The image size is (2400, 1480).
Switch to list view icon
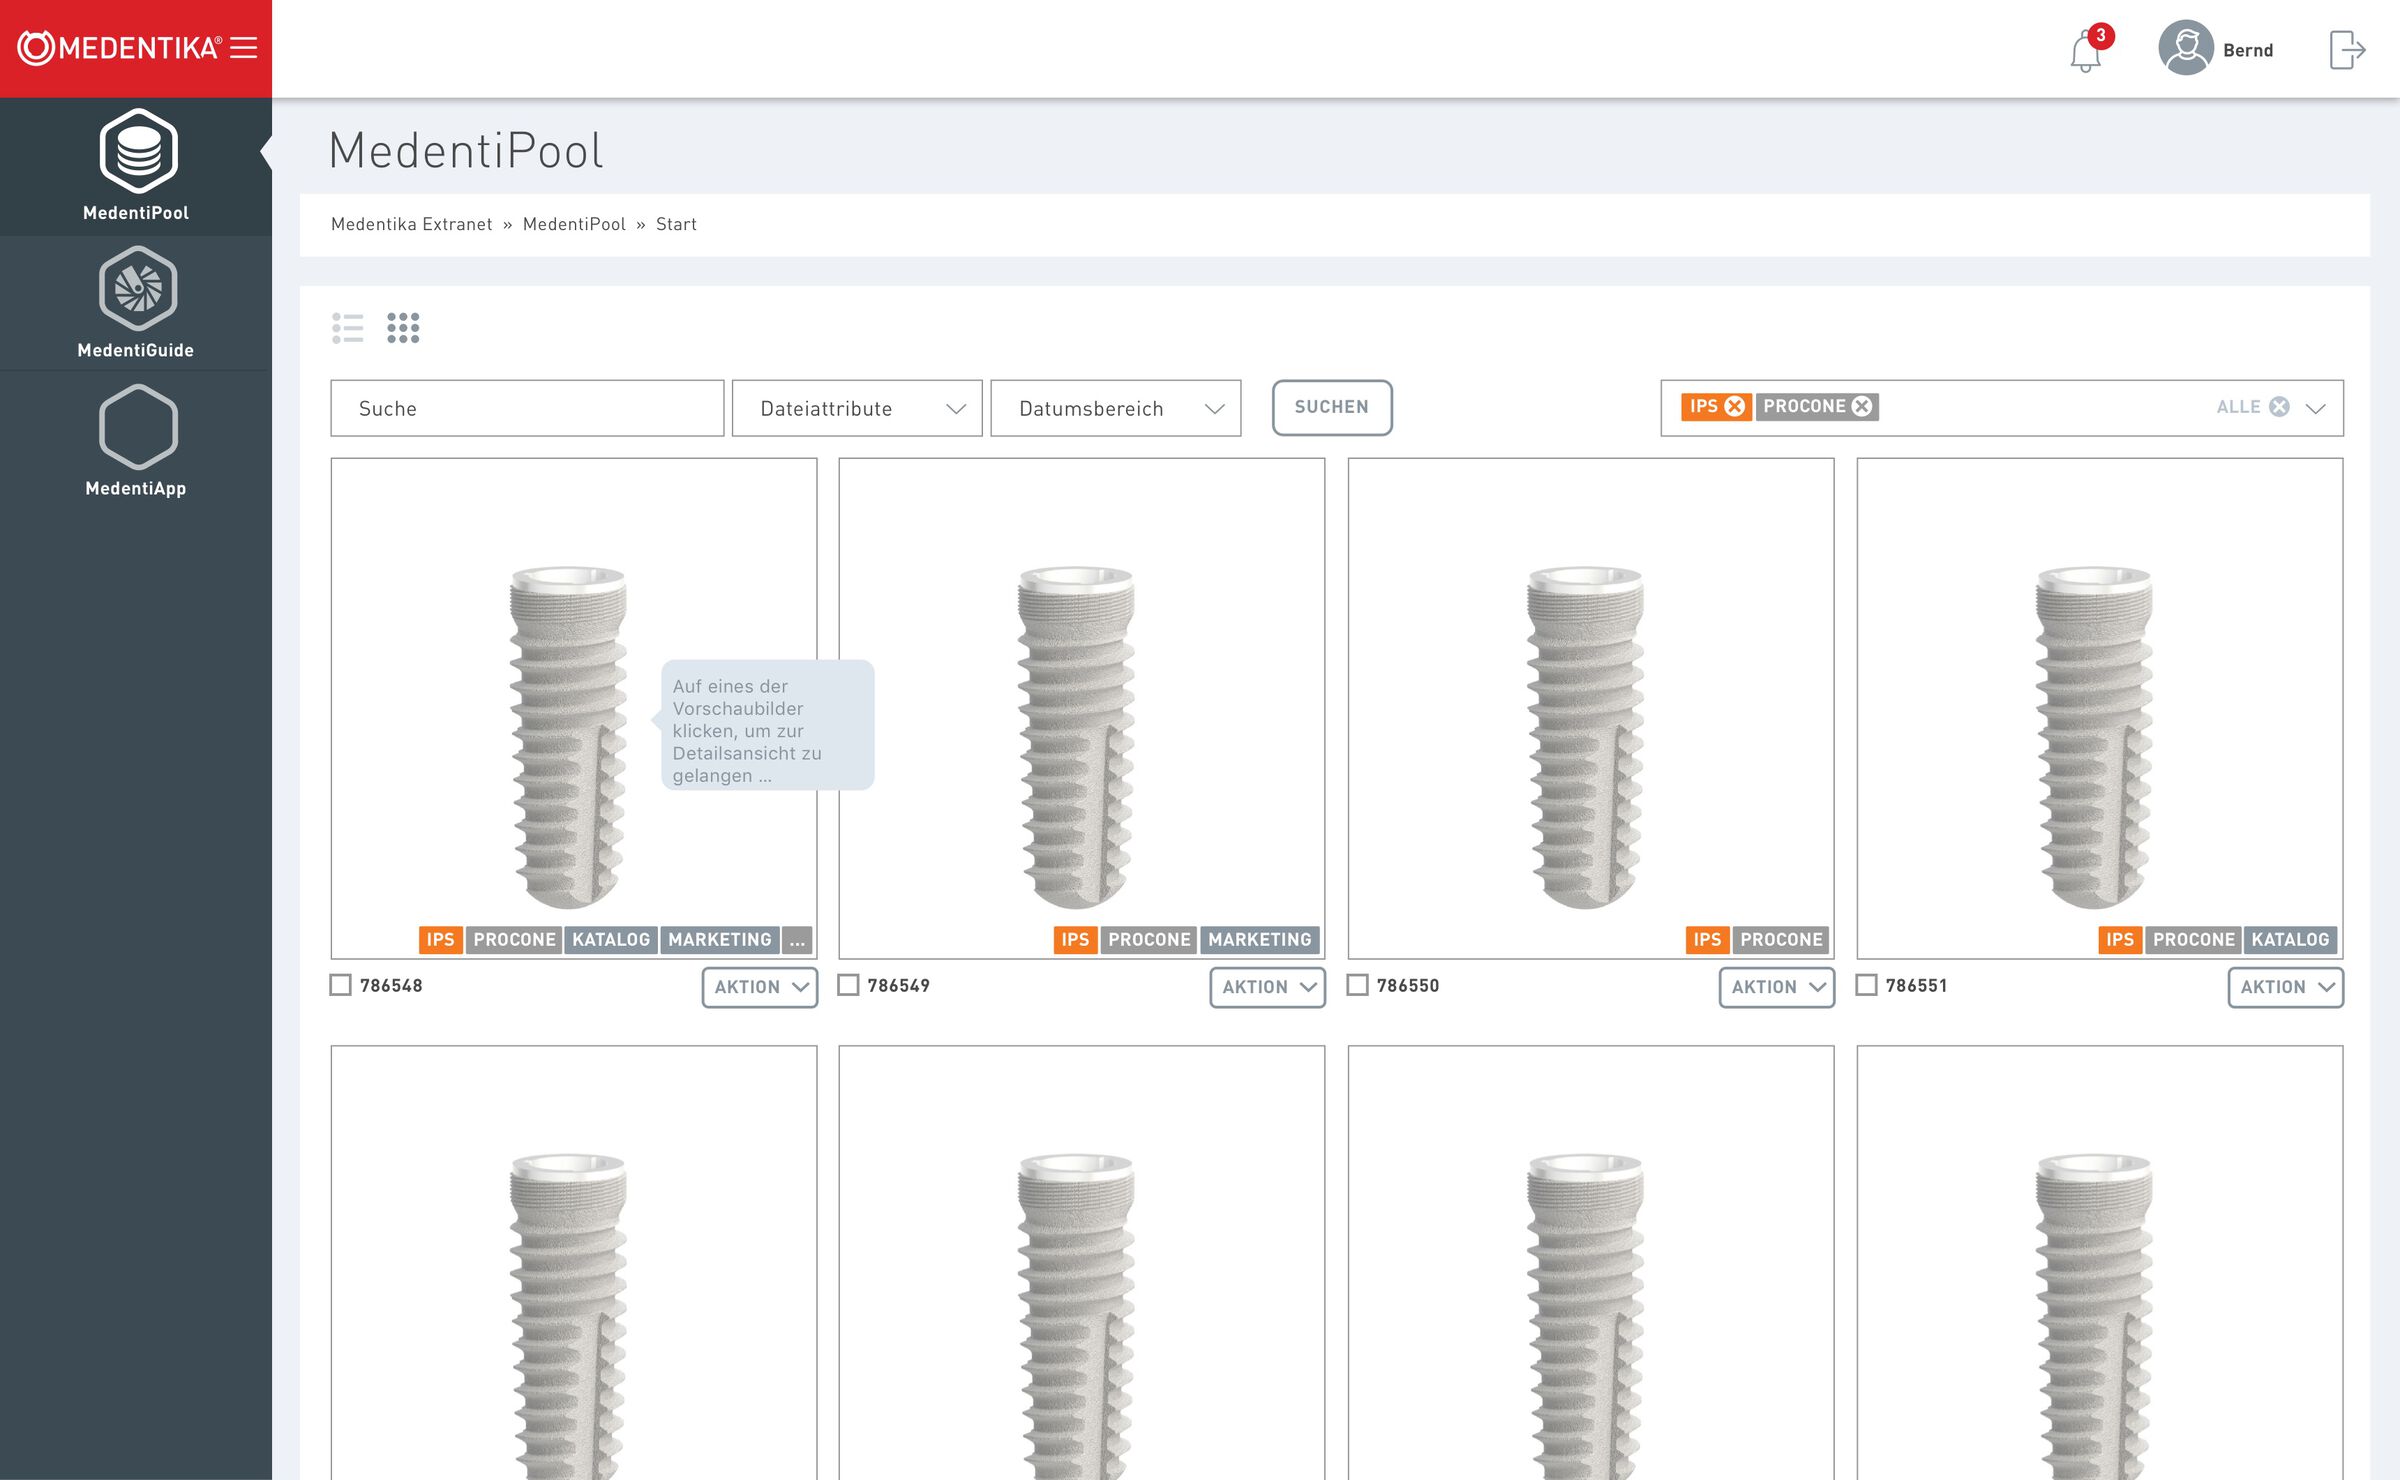348,328
